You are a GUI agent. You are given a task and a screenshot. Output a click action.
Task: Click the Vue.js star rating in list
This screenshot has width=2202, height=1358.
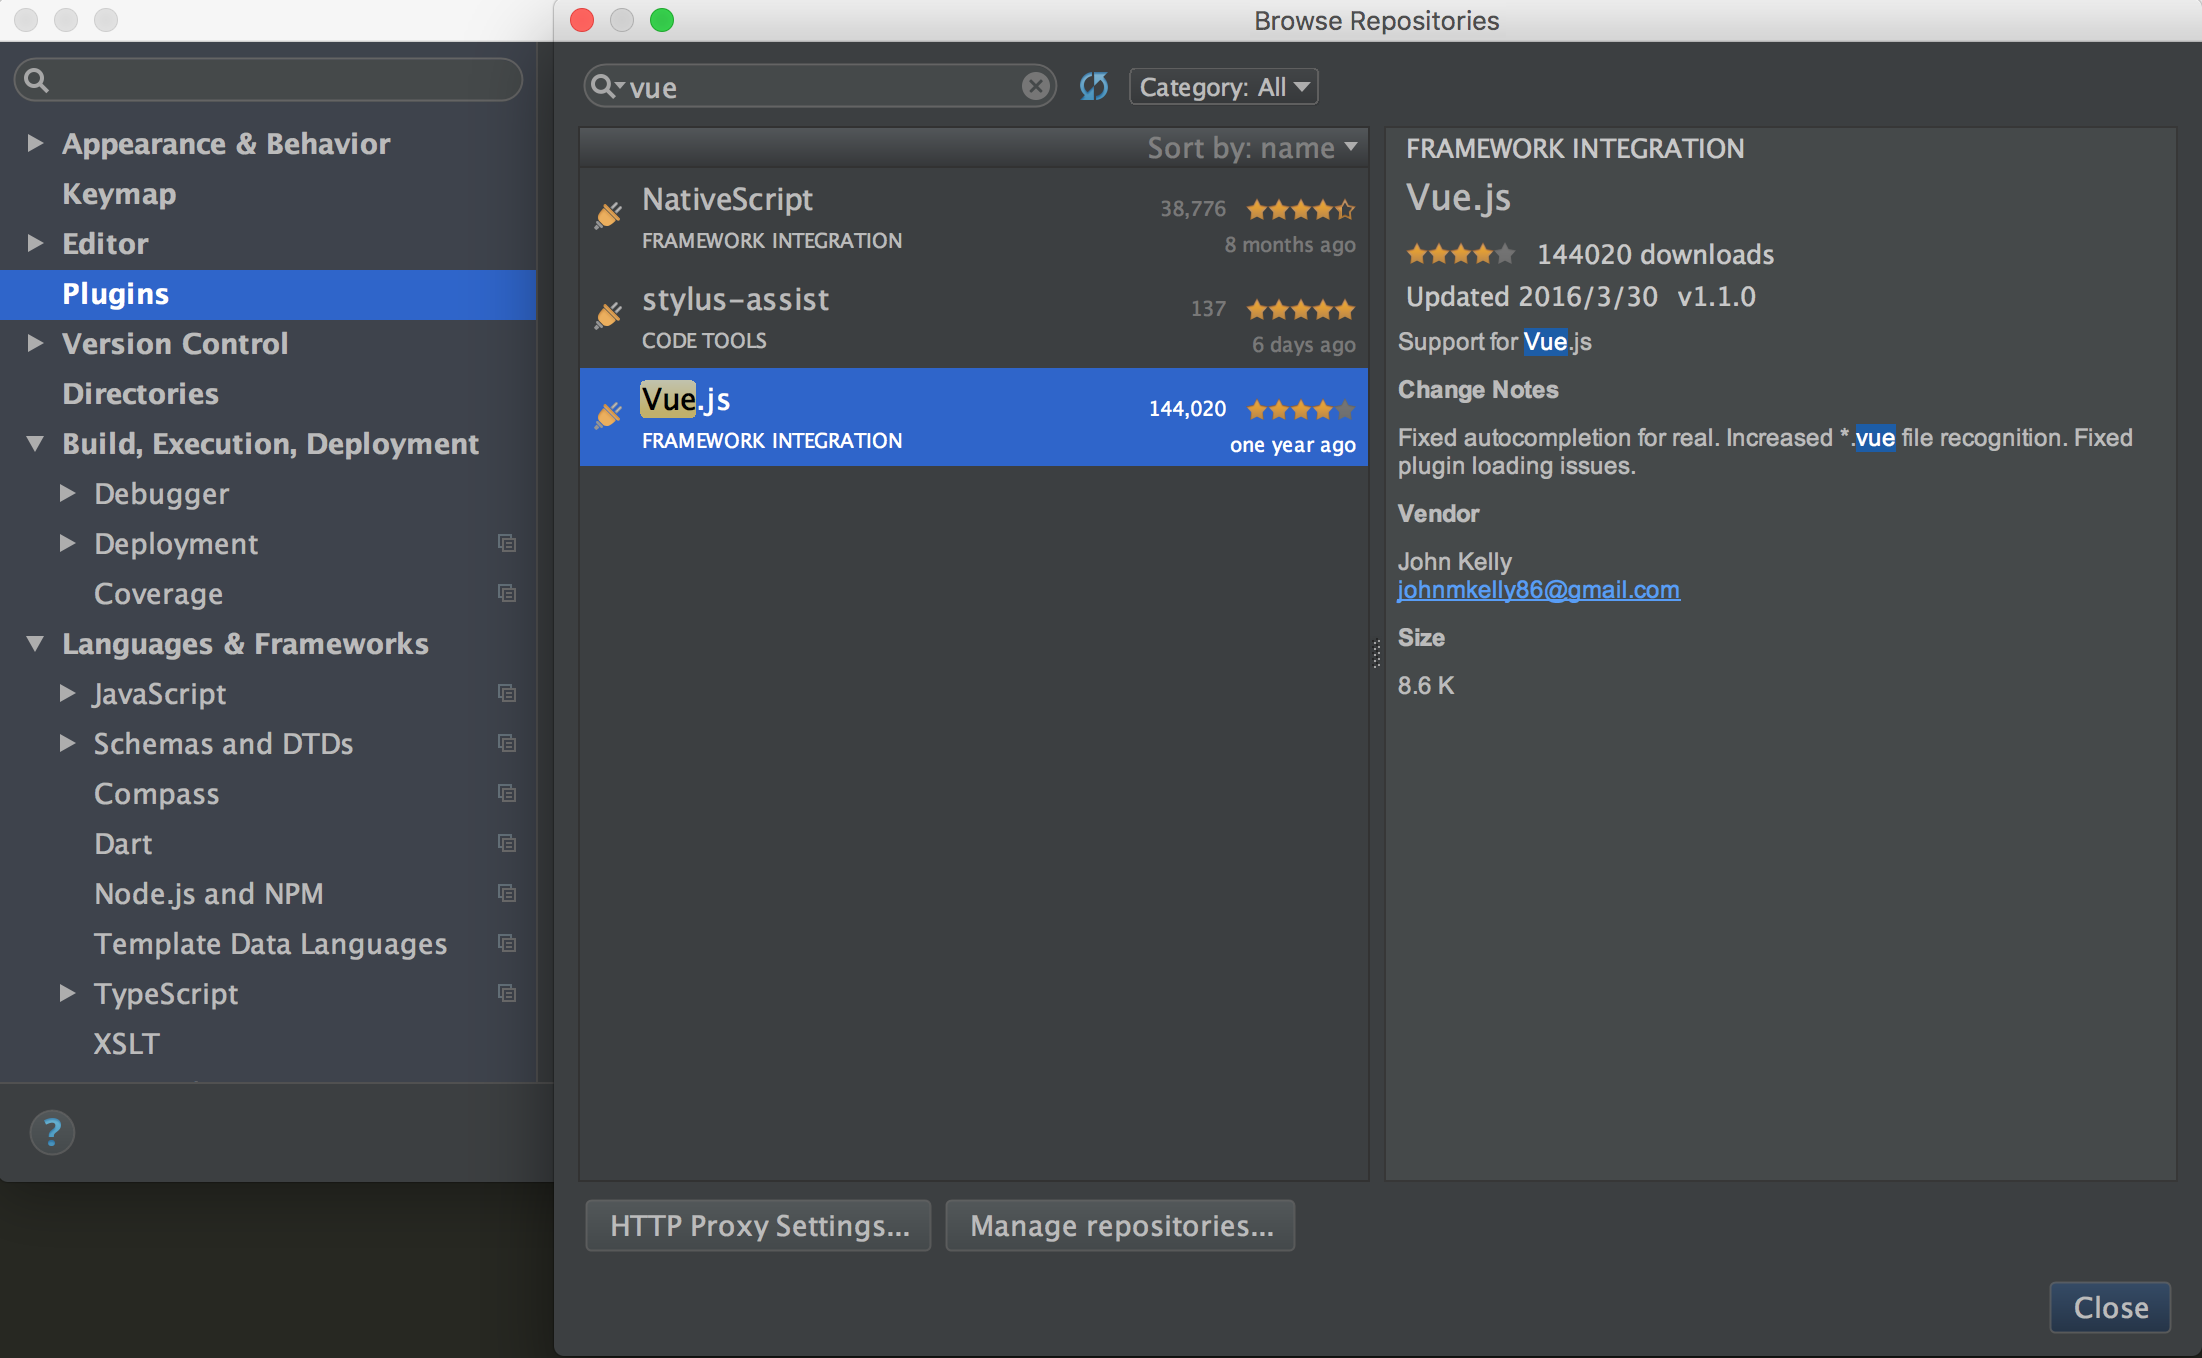coord(1300,409)
